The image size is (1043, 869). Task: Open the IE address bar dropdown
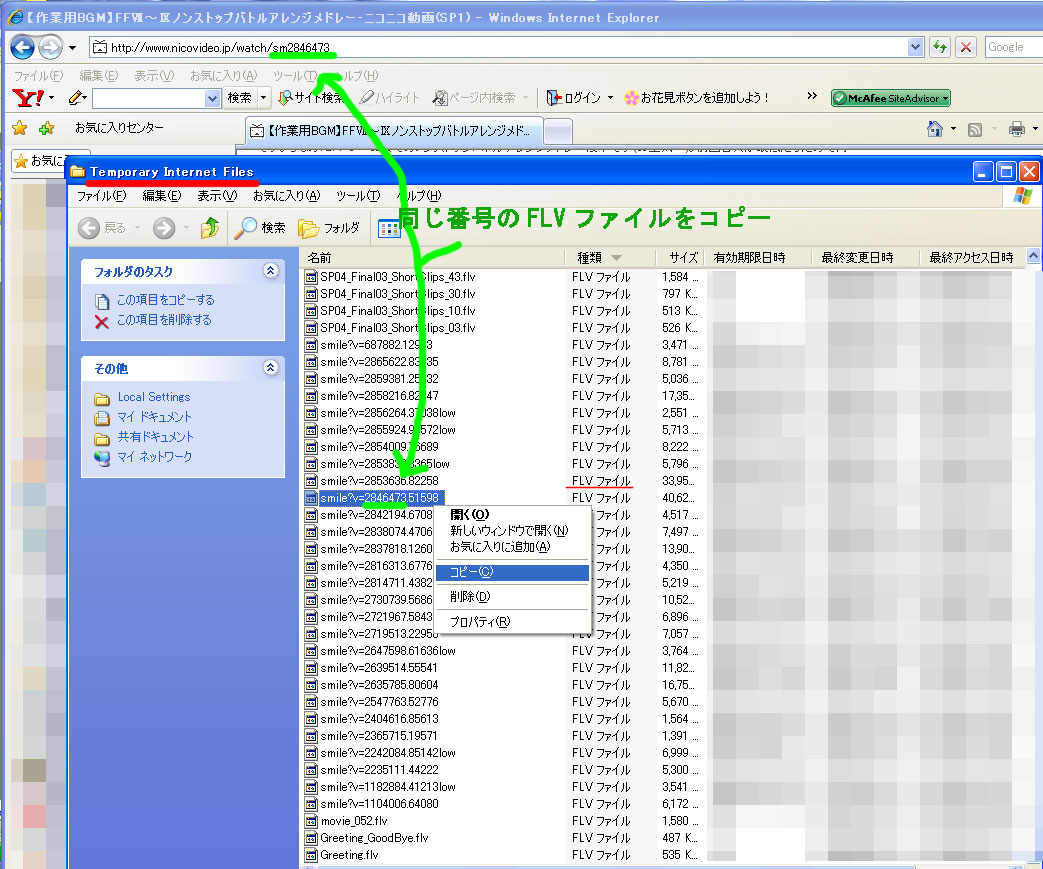pos(915,47)
